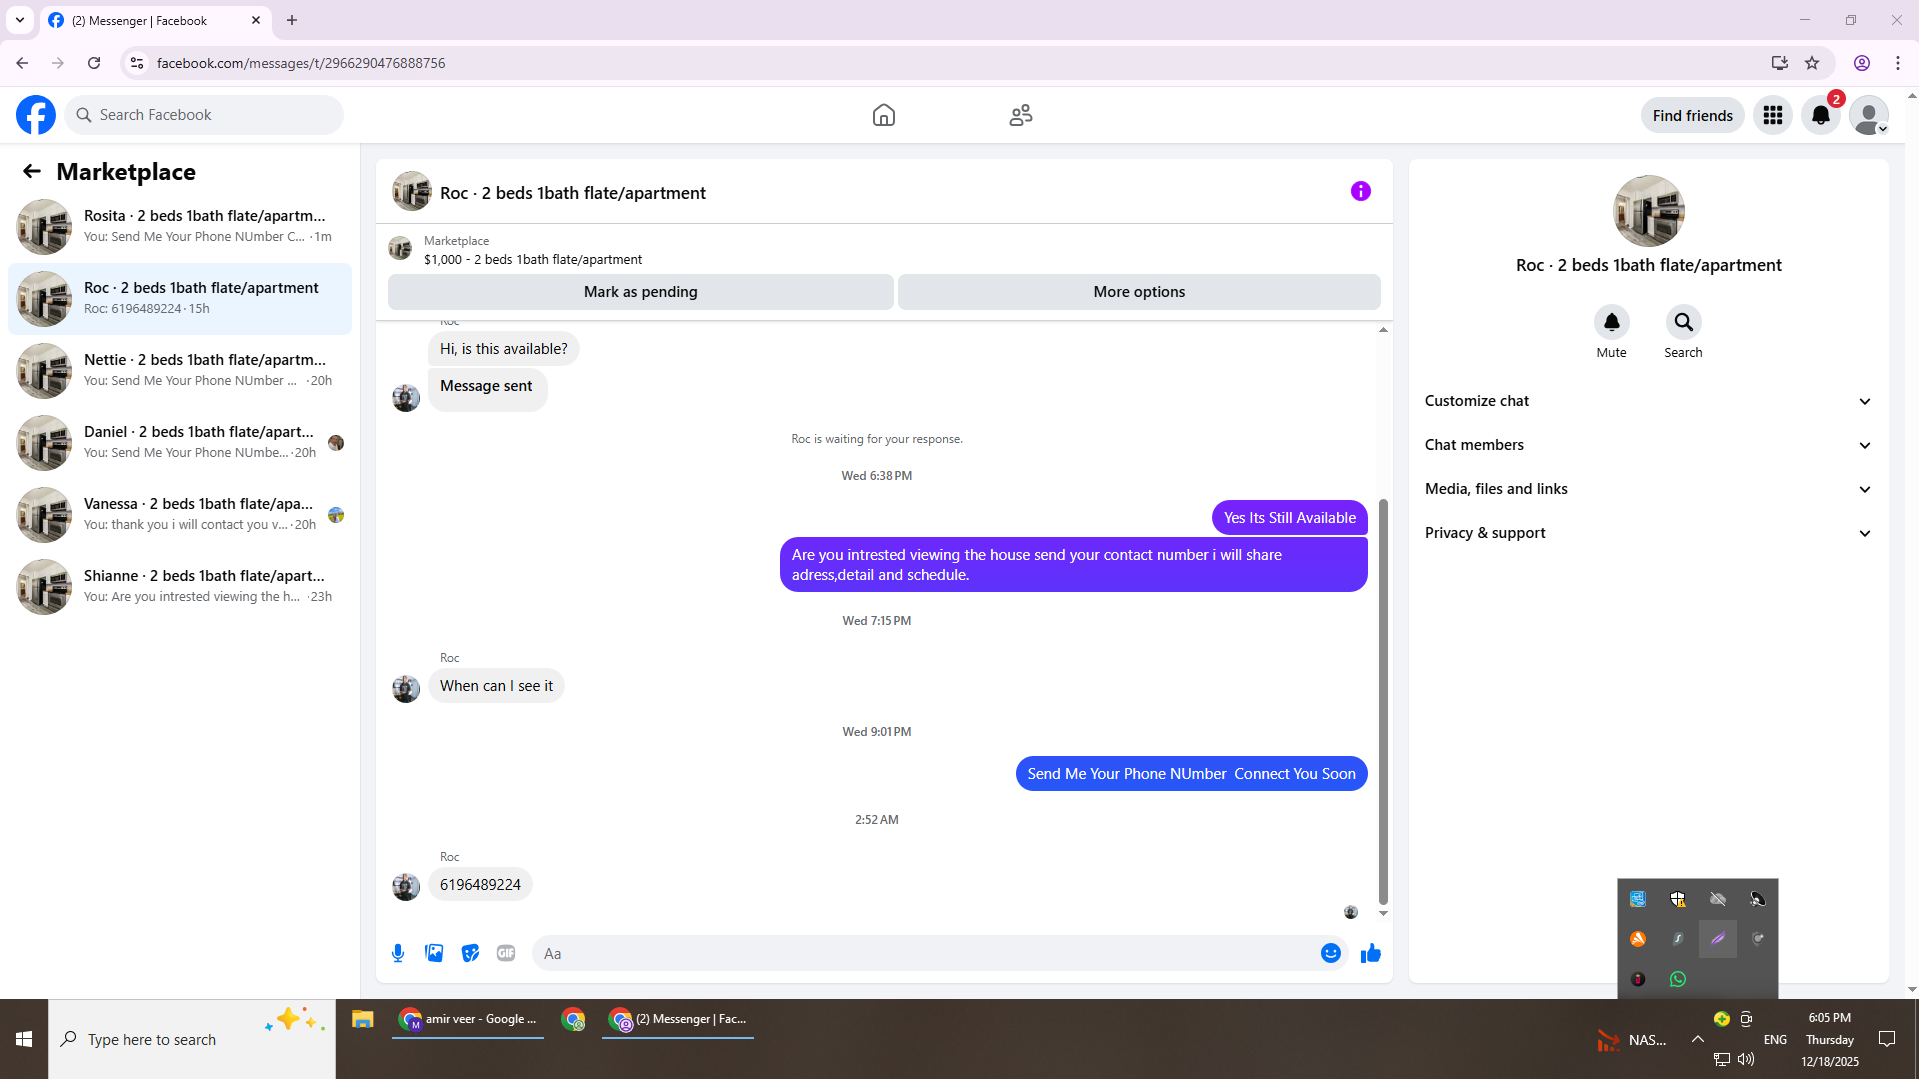
Task: Click the 'Yes Its Still Available' message
Action: coord(1289,518)
